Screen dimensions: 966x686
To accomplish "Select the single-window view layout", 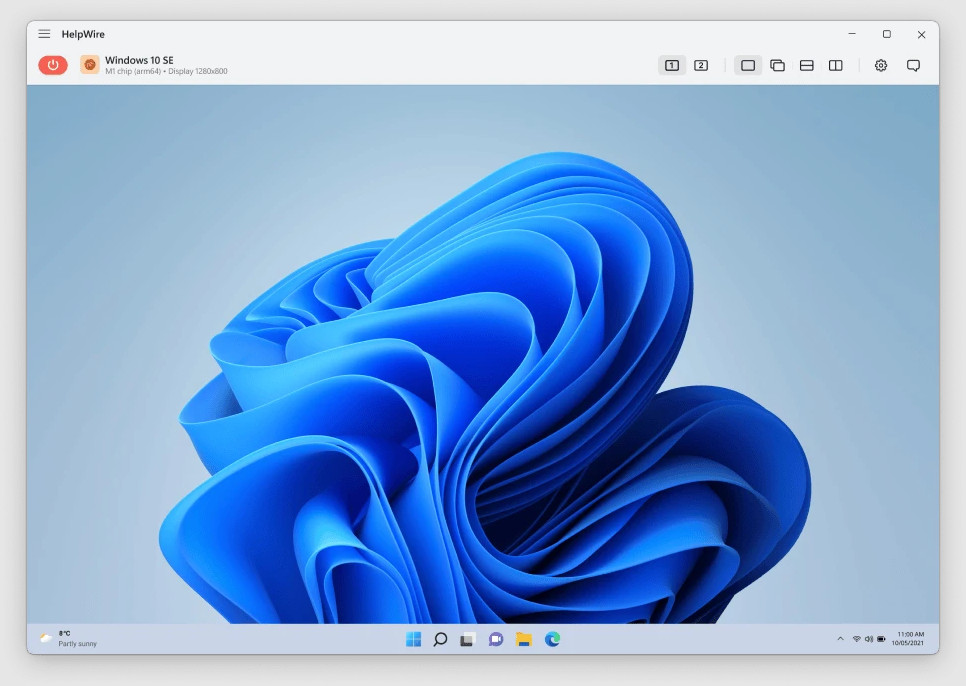I will [748, 65].
